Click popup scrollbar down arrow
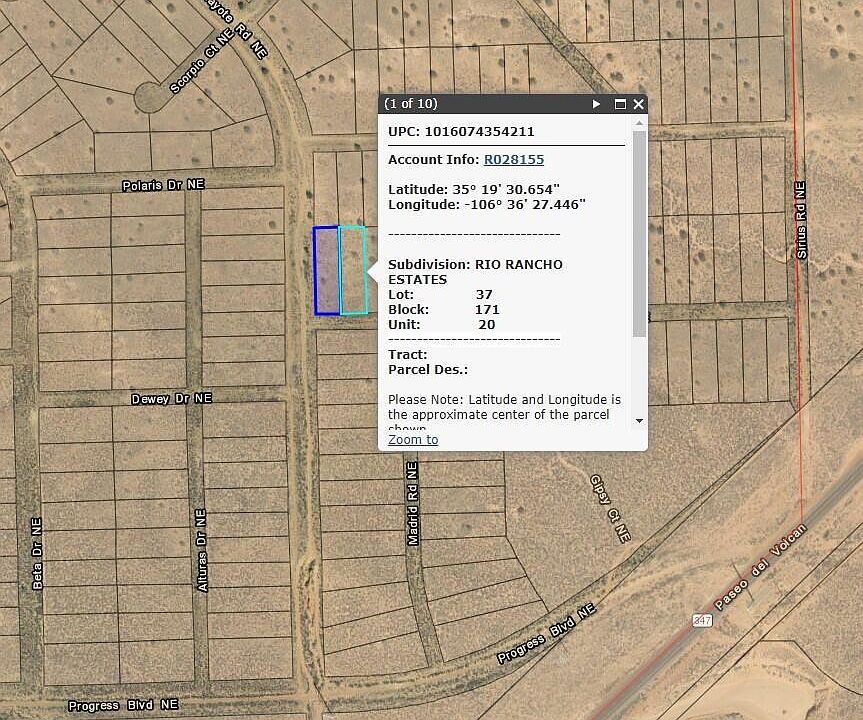 [639, 421]
